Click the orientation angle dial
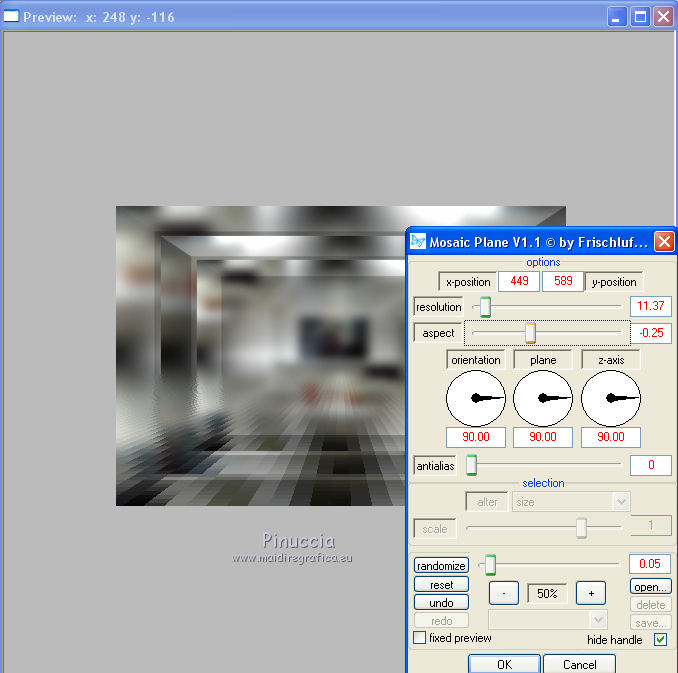The height and width of the screenshot is (673, 678). click(x=476, y=398)
